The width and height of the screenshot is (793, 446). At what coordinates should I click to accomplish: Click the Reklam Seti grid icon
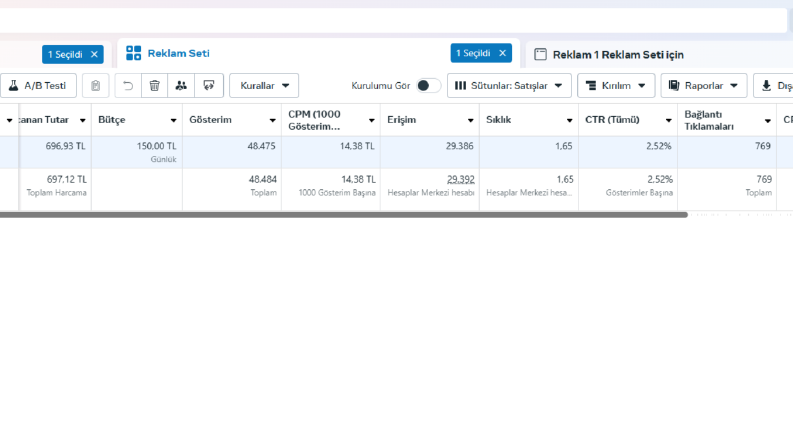click(134, 53)
